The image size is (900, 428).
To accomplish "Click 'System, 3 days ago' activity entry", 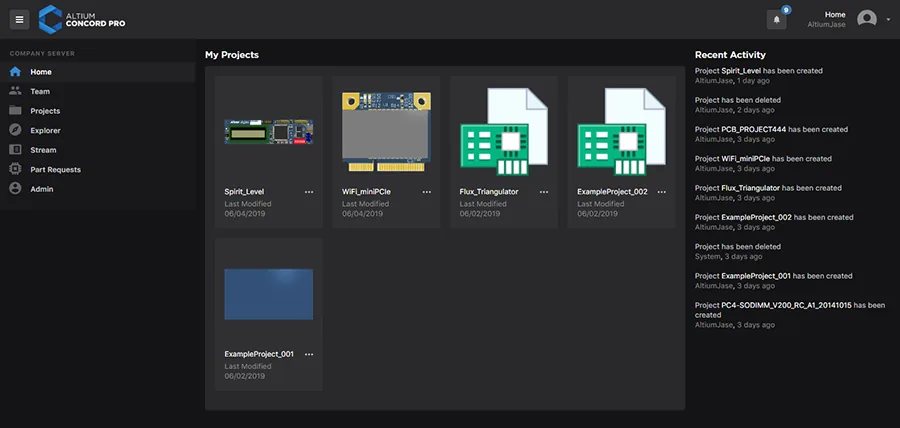I will click(727, 256).
